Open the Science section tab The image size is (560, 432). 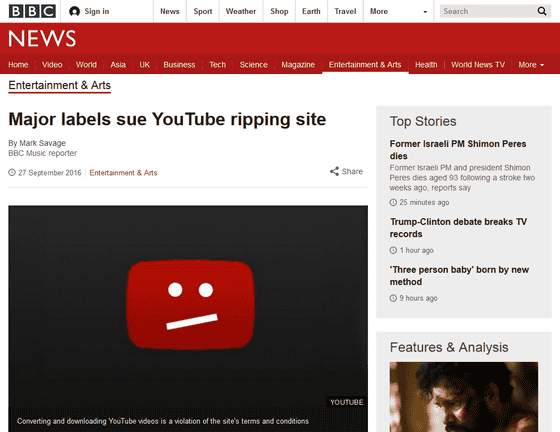(254, 65)
